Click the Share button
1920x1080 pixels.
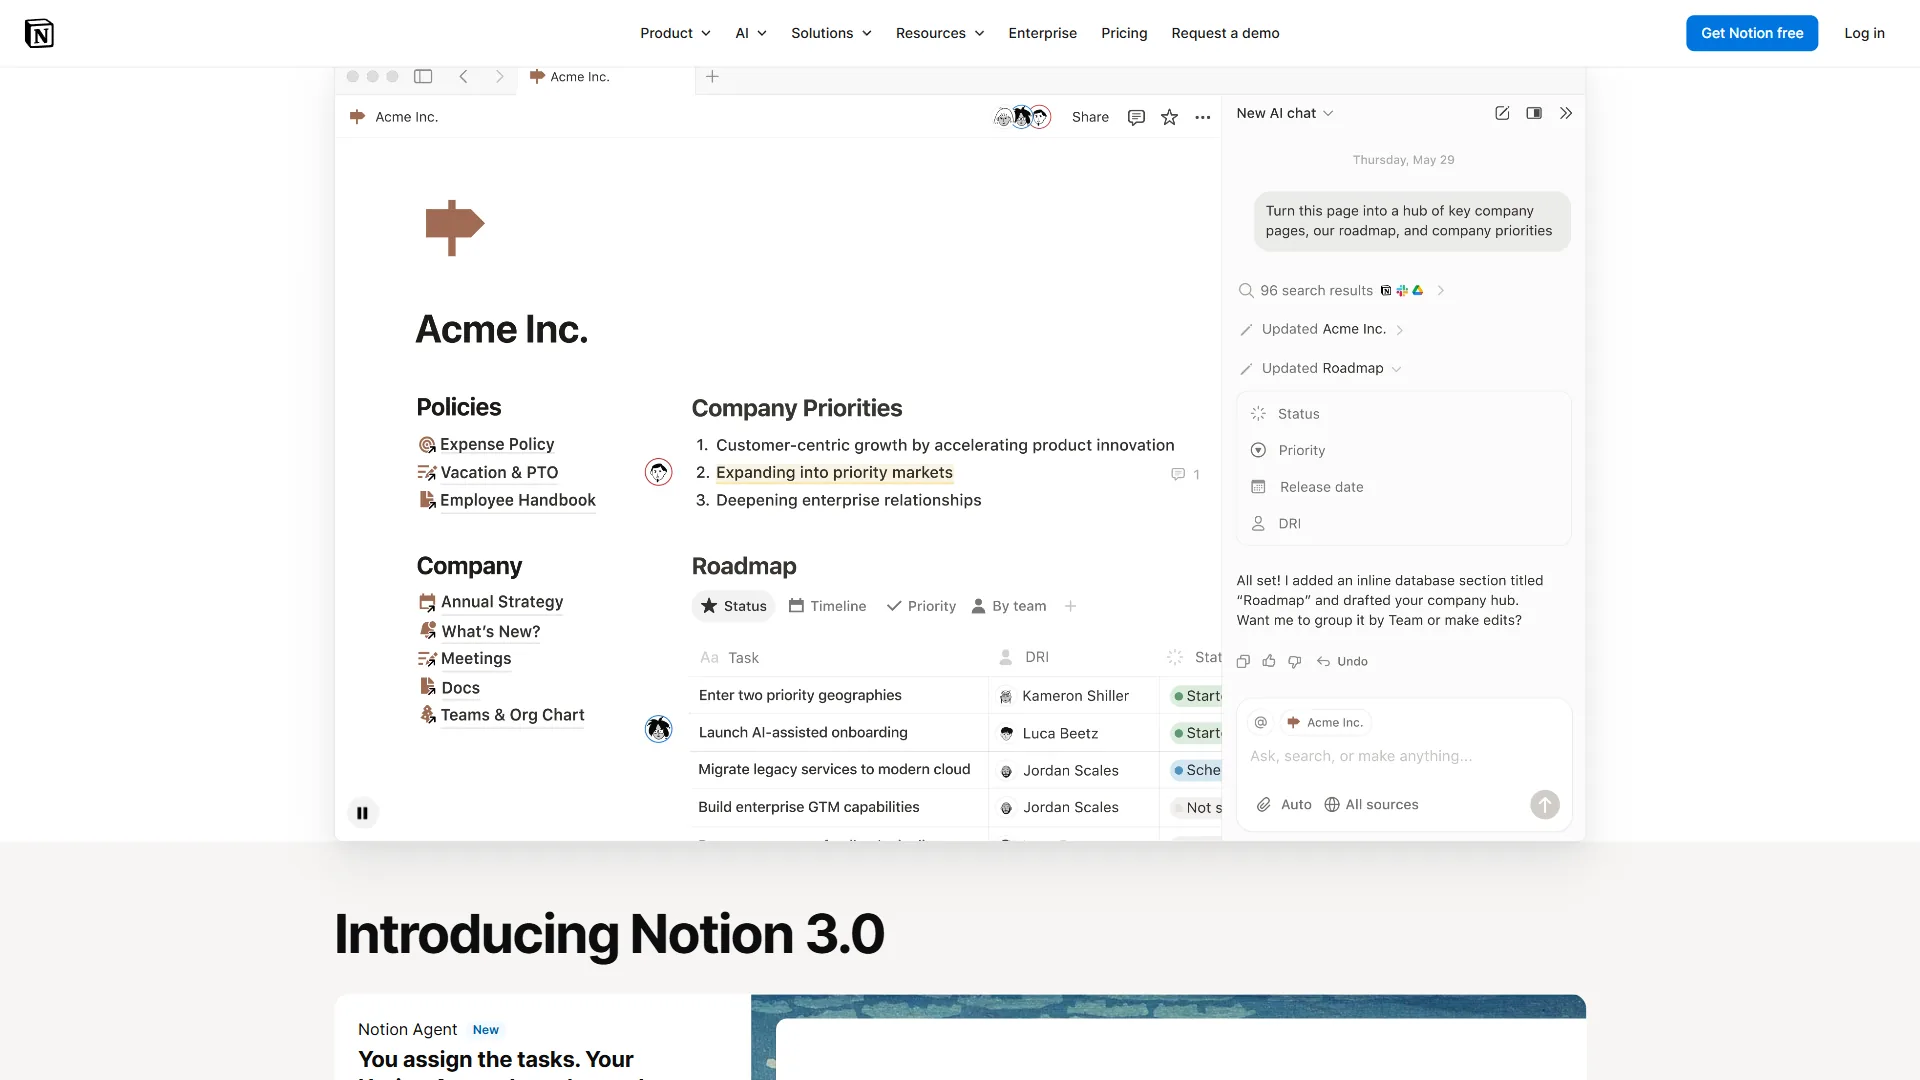tap(1090, 117)
